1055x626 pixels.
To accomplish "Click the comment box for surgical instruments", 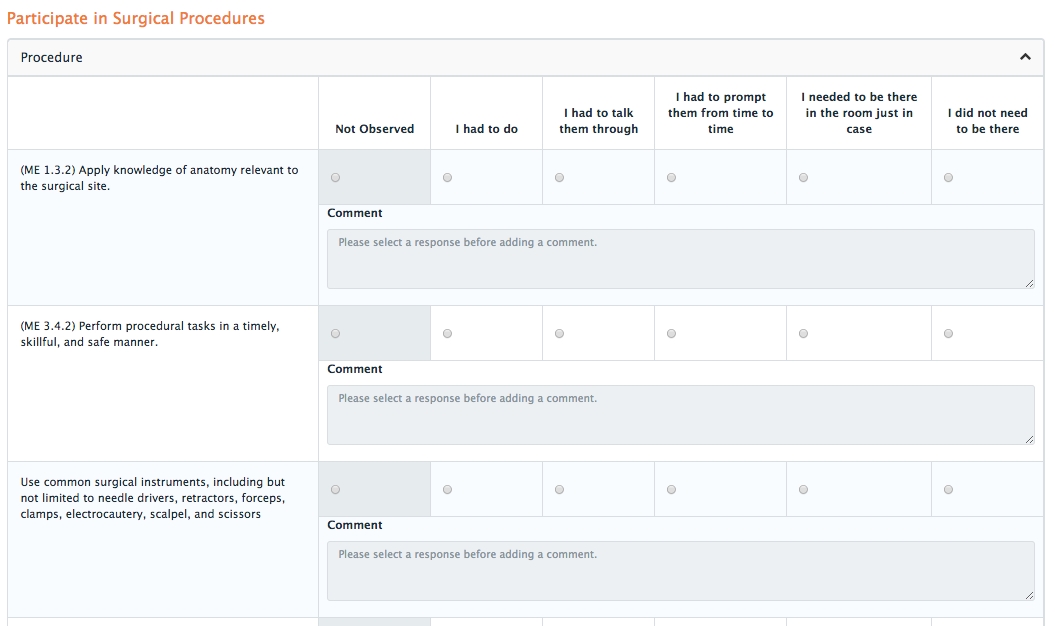I will [x=680, y=571].
